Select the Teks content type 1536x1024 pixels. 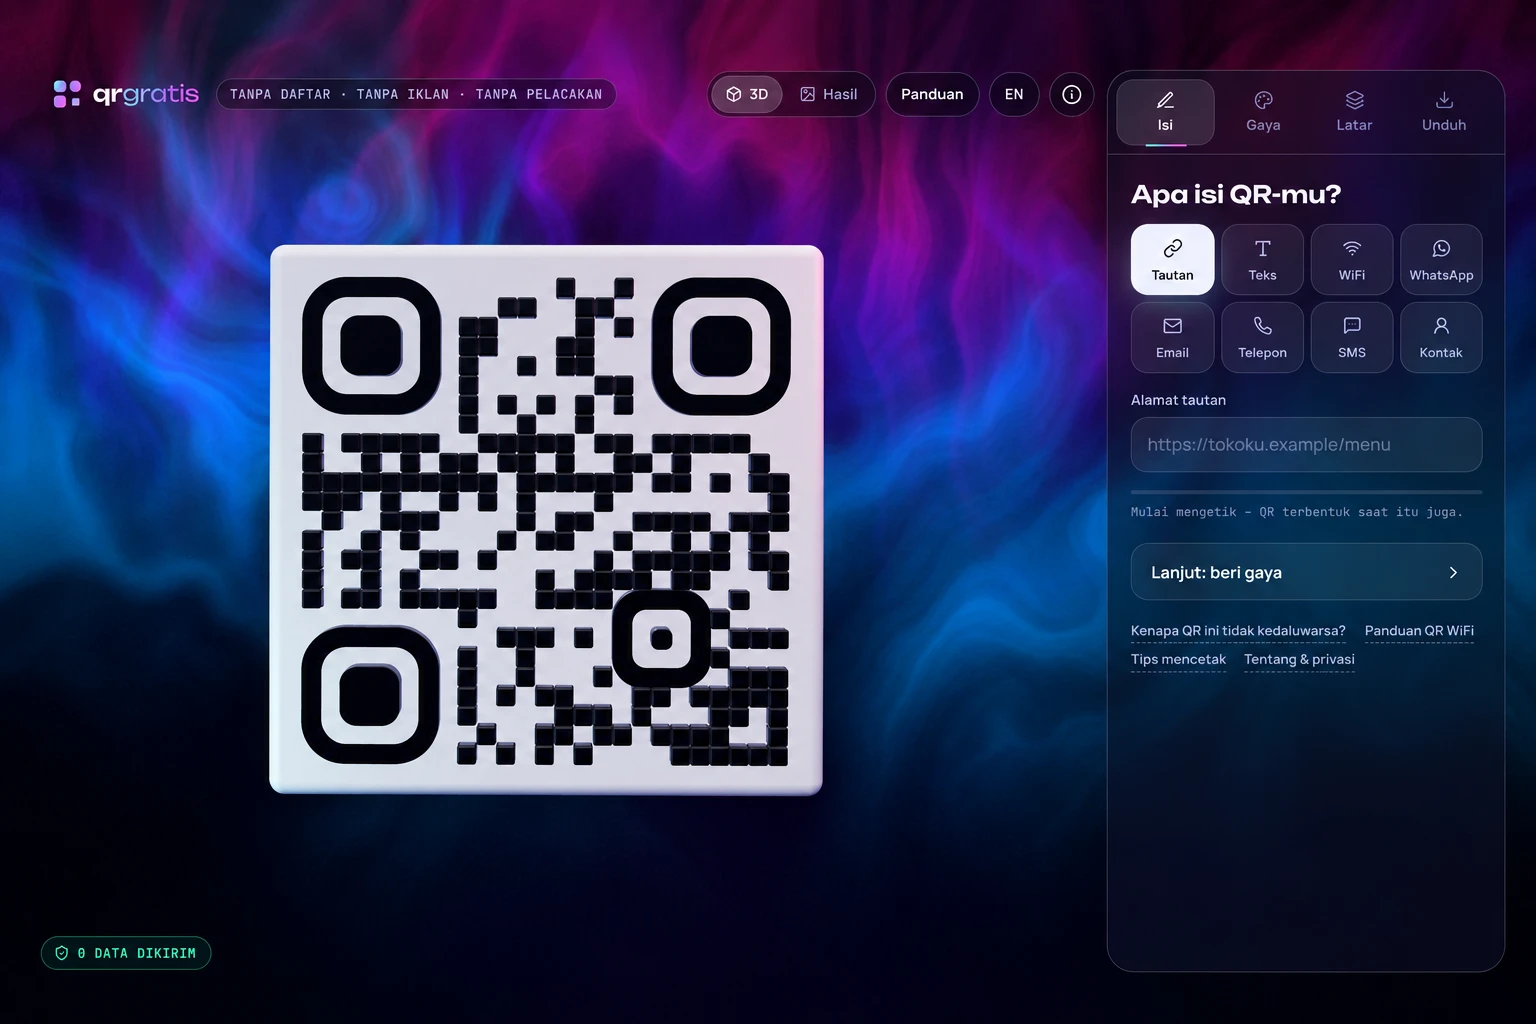point(1262,259)
